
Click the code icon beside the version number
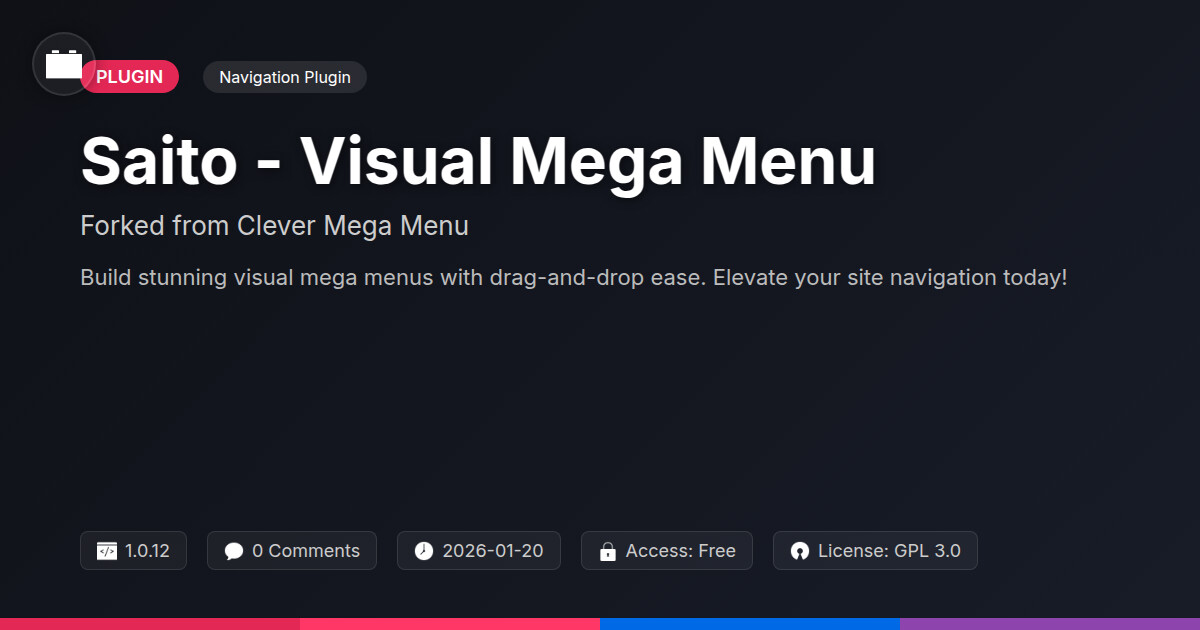107,551
